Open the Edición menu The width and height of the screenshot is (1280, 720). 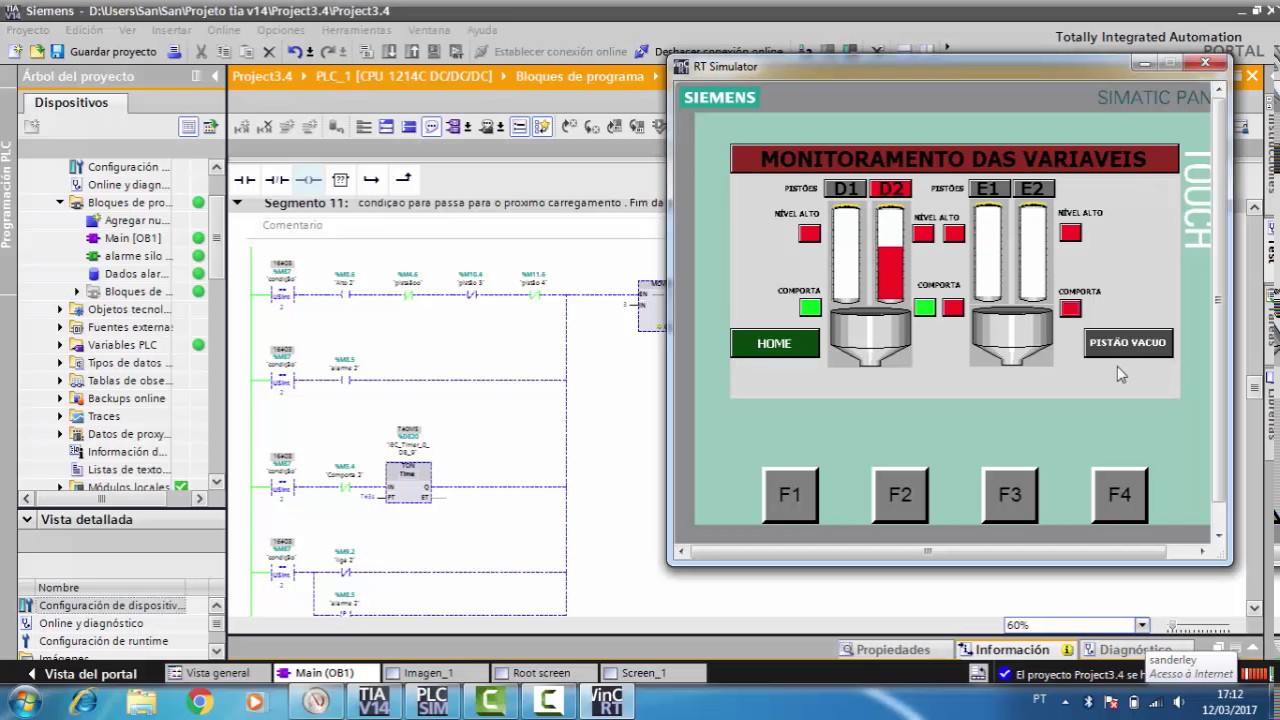[x=85, y=30]
